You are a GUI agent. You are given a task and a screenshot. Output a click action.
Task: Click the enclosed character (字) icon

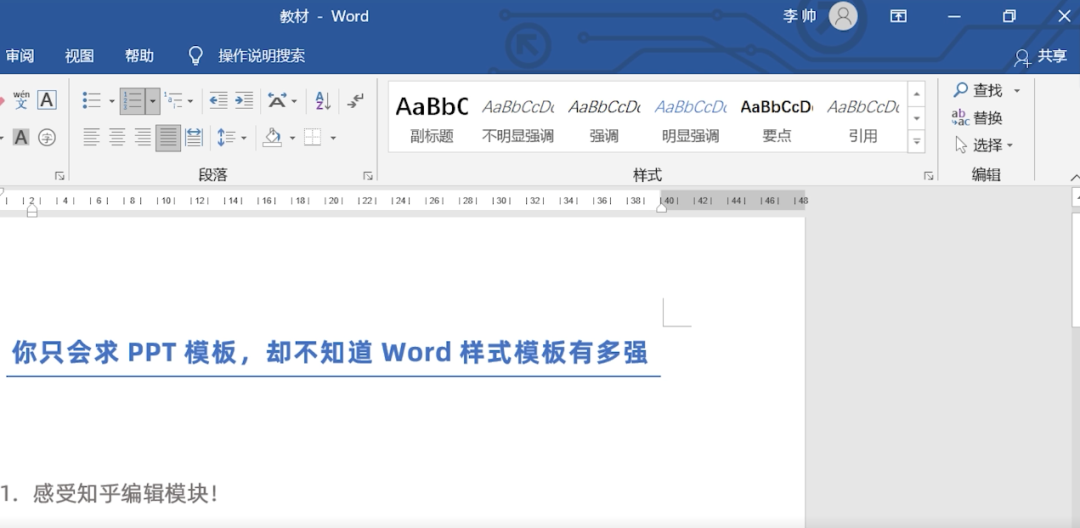coord(46,137)
